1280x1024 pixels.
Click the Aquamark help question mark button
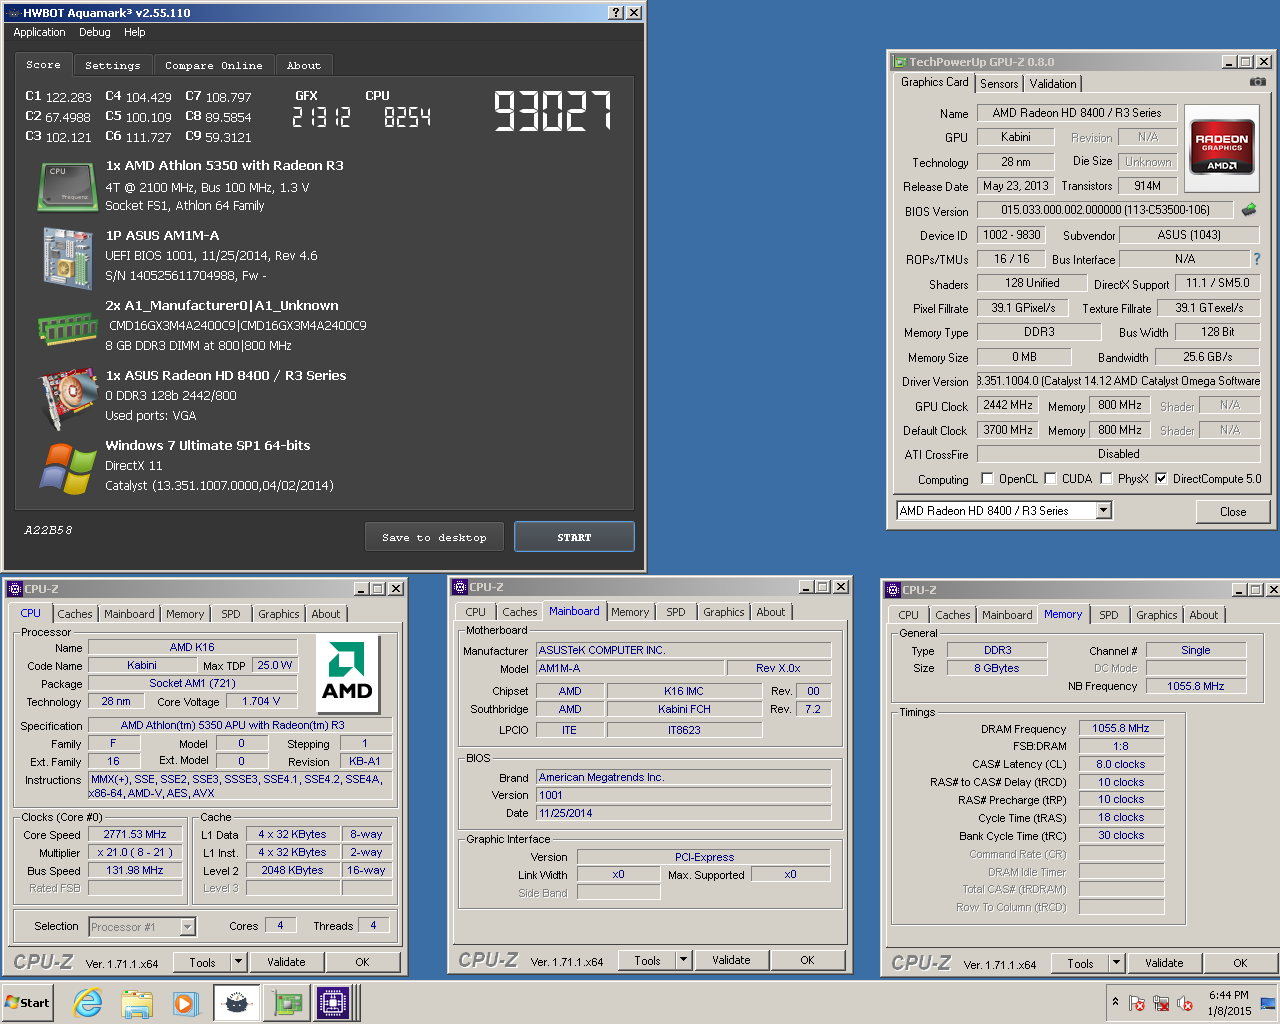point(617,12)
